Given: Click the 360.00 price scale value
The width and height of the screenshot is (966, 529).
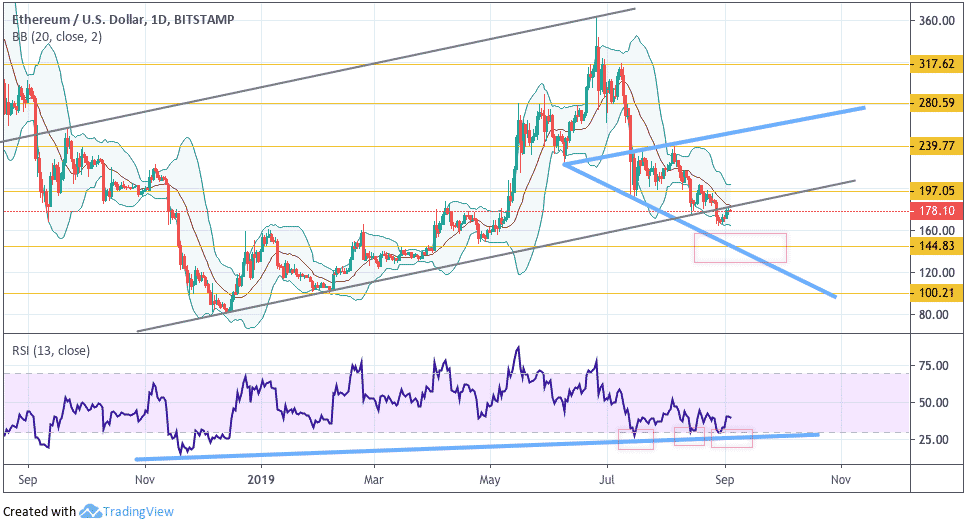Looking at the screenshot, I should [936, 21].
